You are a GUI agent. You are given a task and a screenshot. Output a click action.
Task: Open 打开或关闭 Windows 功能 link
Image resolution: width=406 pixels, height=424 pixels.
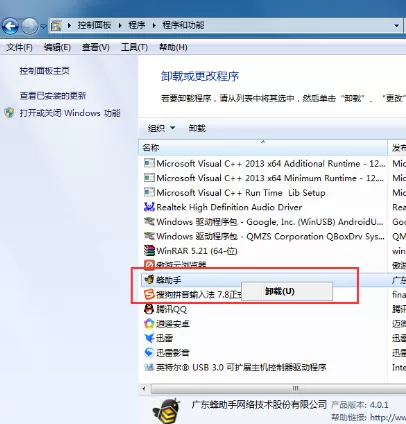70,113
